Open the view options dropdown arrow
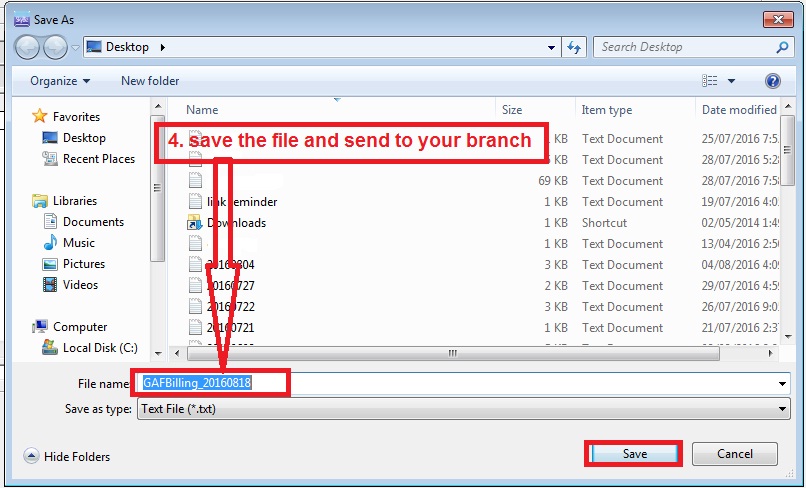The height and width of the screenshot is (488, 806). tap(732, 81)
